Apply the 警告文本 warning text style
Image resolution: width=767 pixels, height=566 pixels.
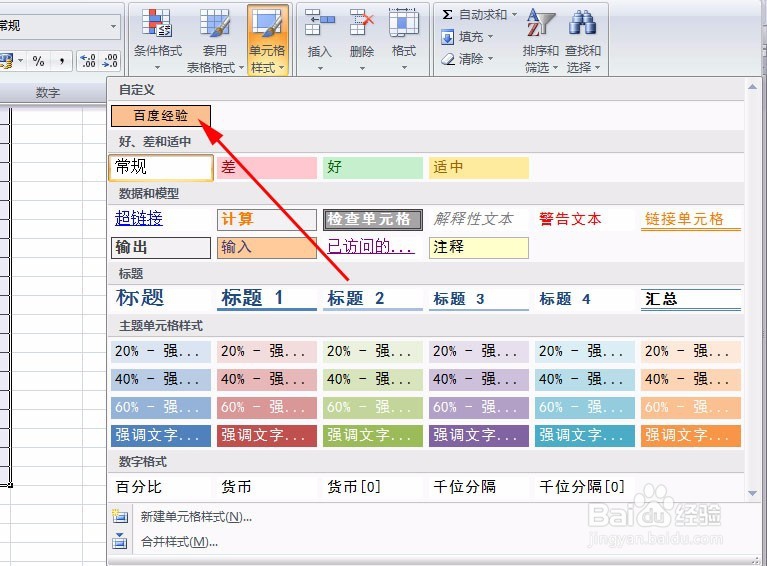pos(585,219)
